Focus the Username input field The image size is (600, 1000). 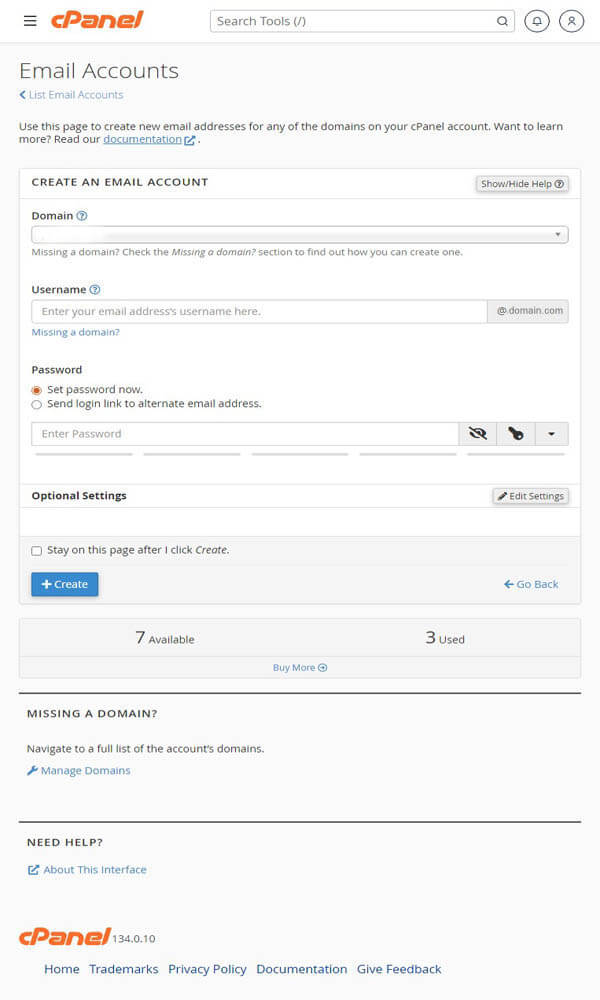pyautogui.click(x=259, y=311)
